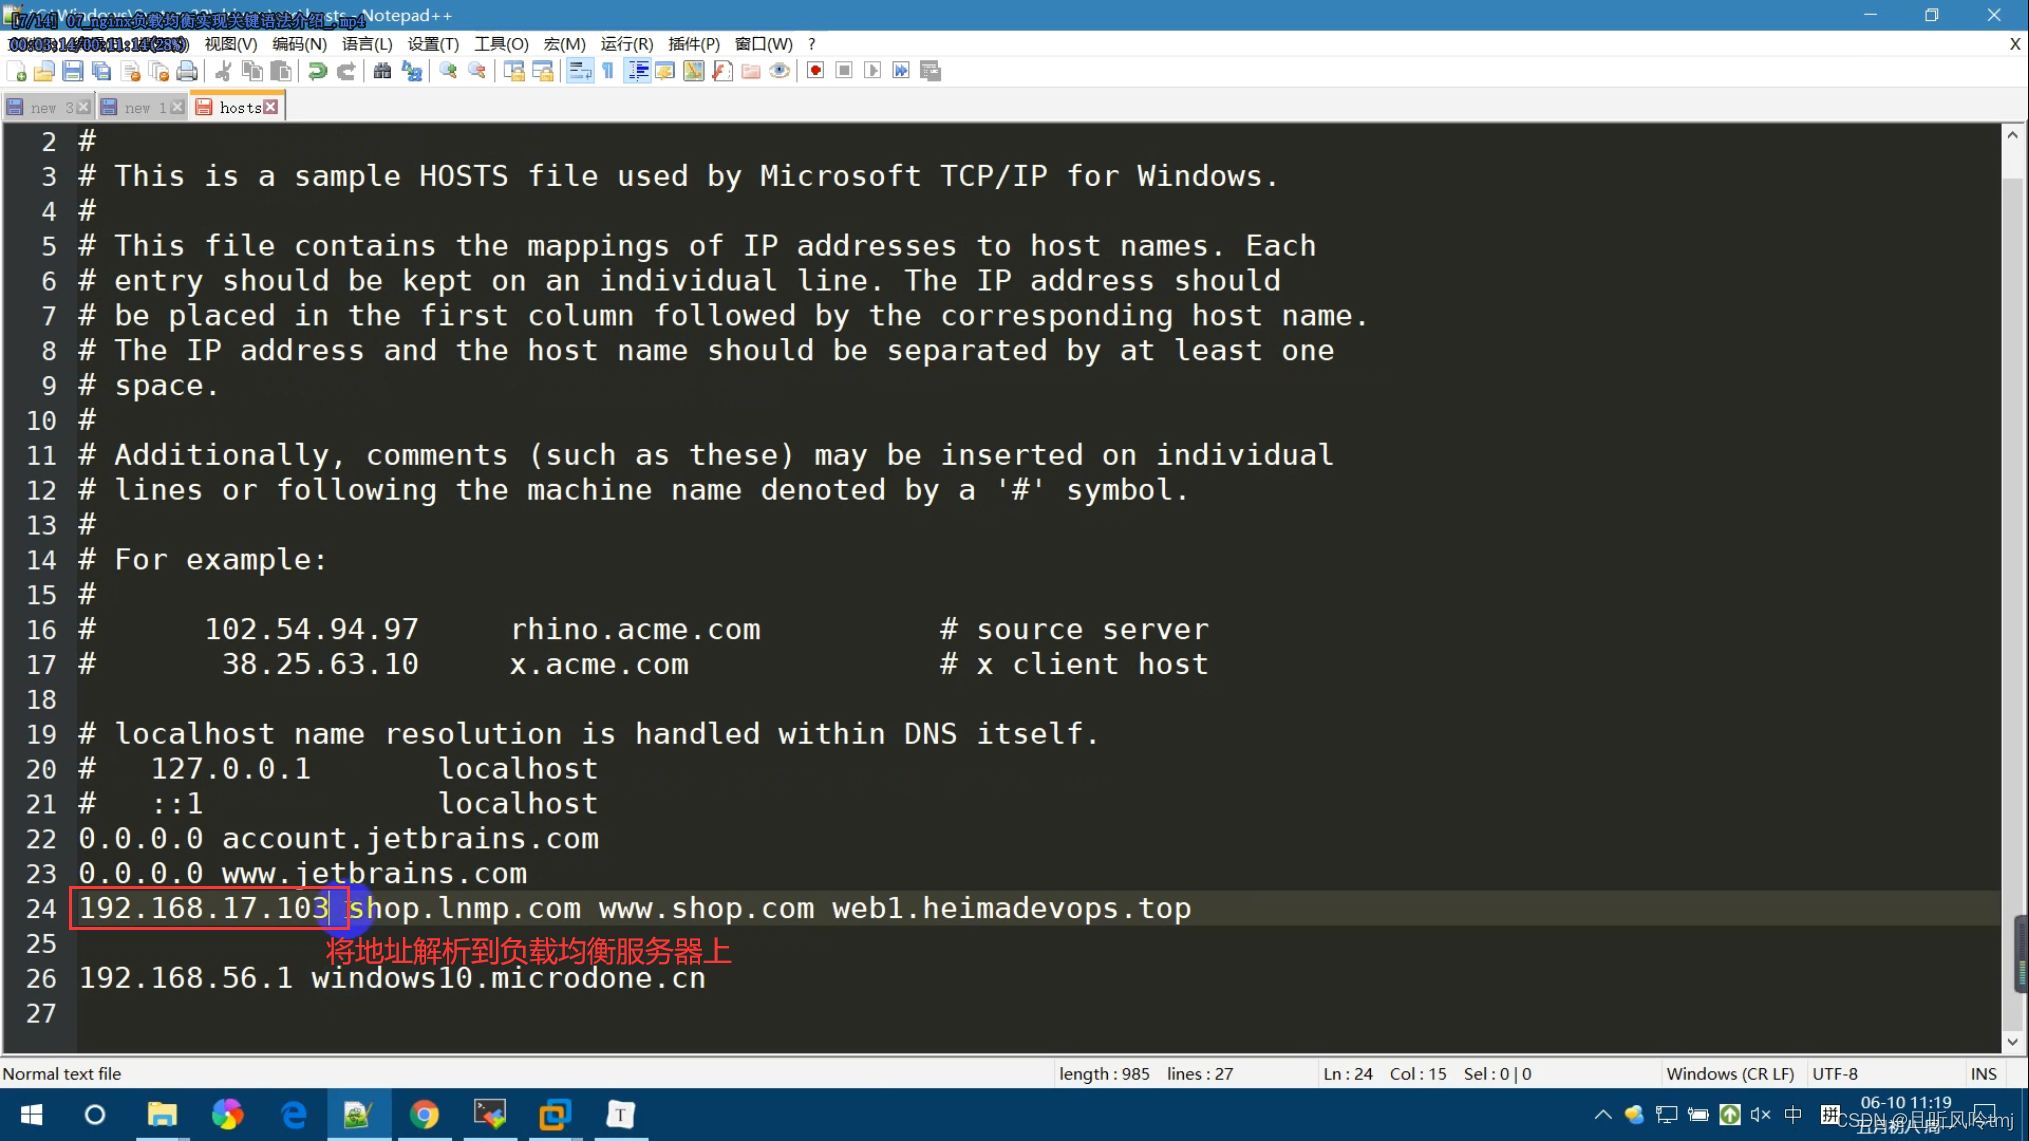The width and height of the screenshot is (2029, 1141).
Task: Click UTF-8 encoding in status bar
Action: click(x=1835, y=1073)
